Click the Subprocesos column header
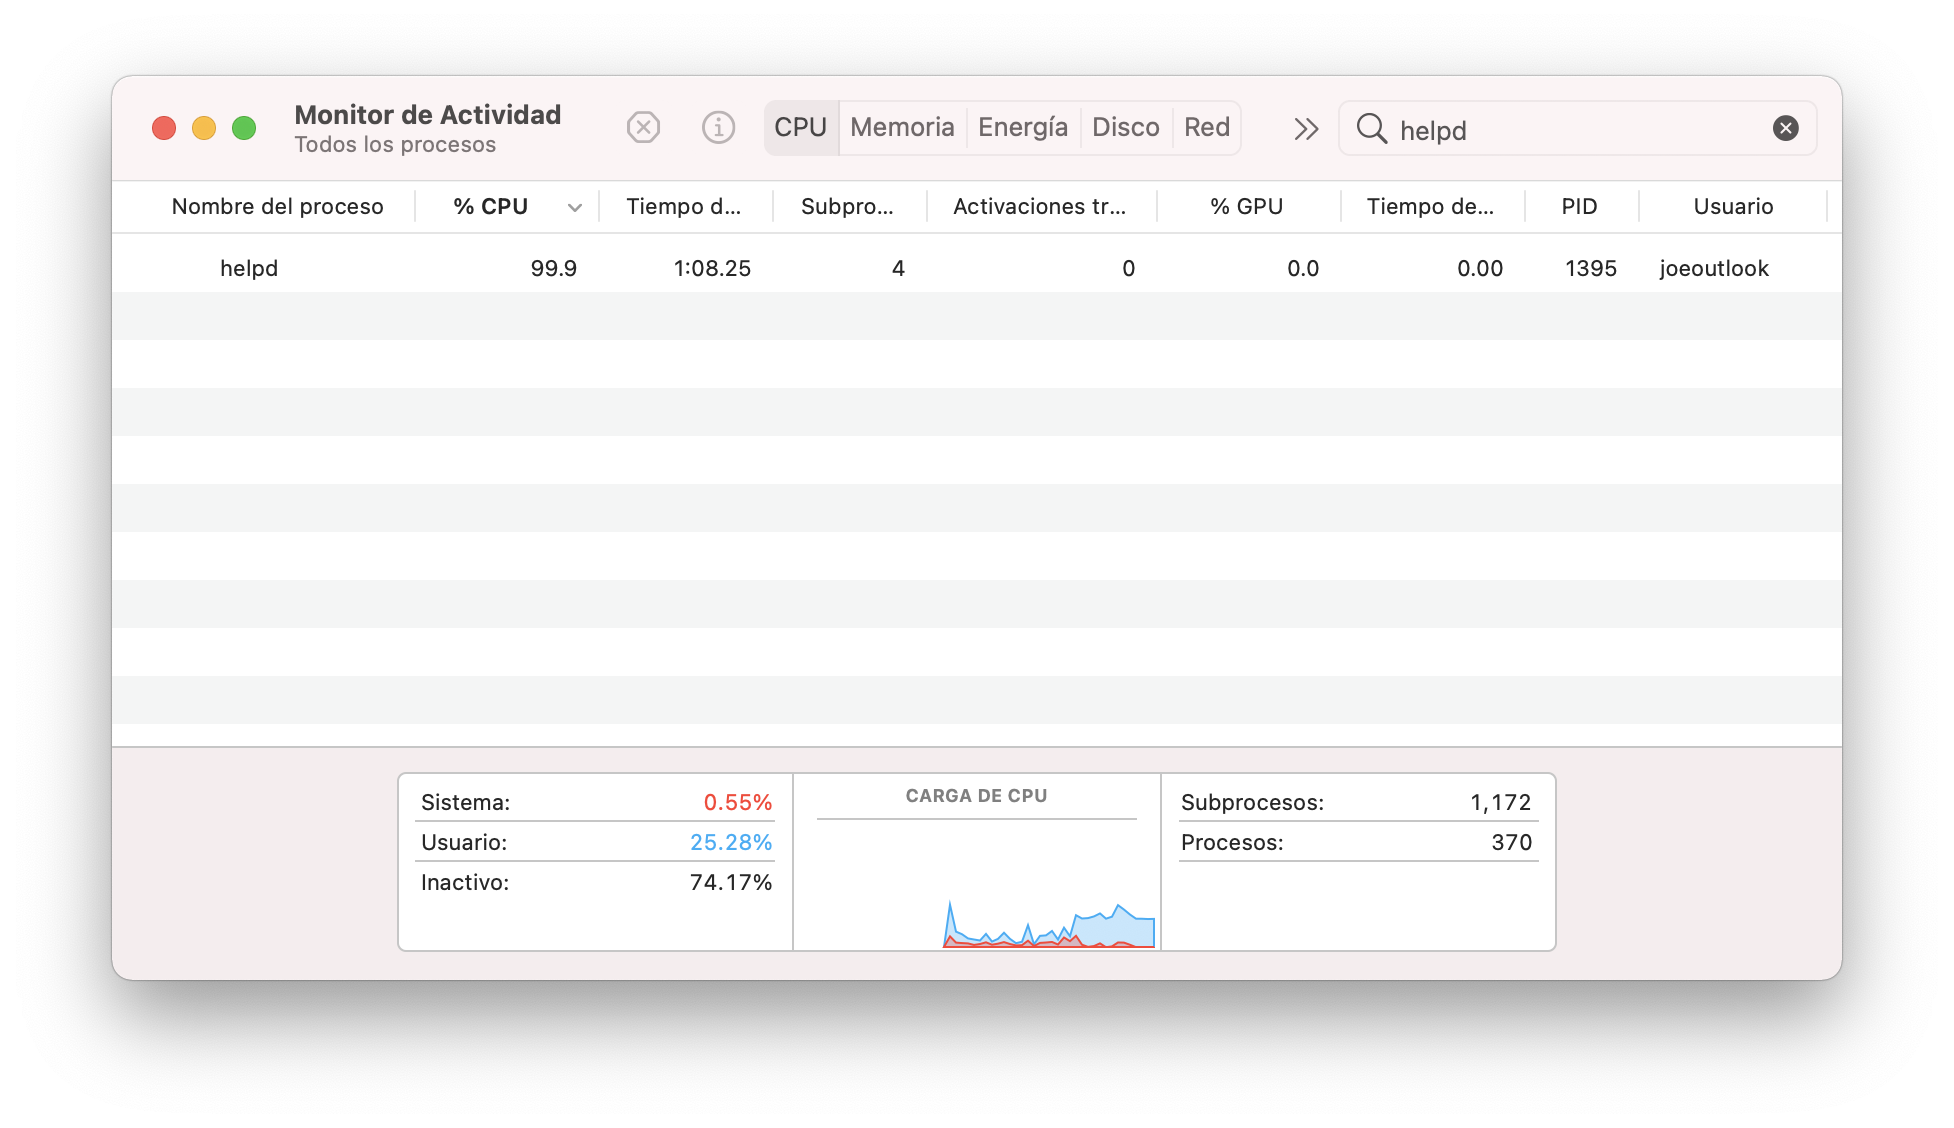 (x=847, y=207)
